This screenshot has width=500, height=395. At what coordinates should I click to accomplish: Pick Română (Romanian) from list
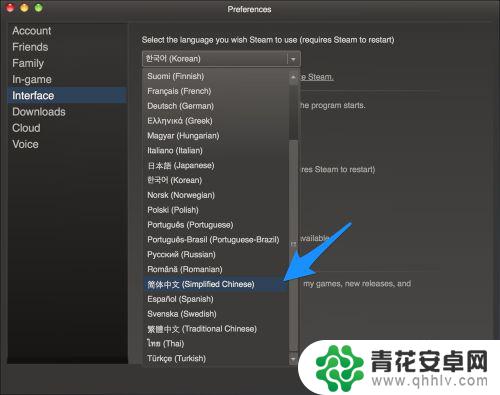pos(216,269)
